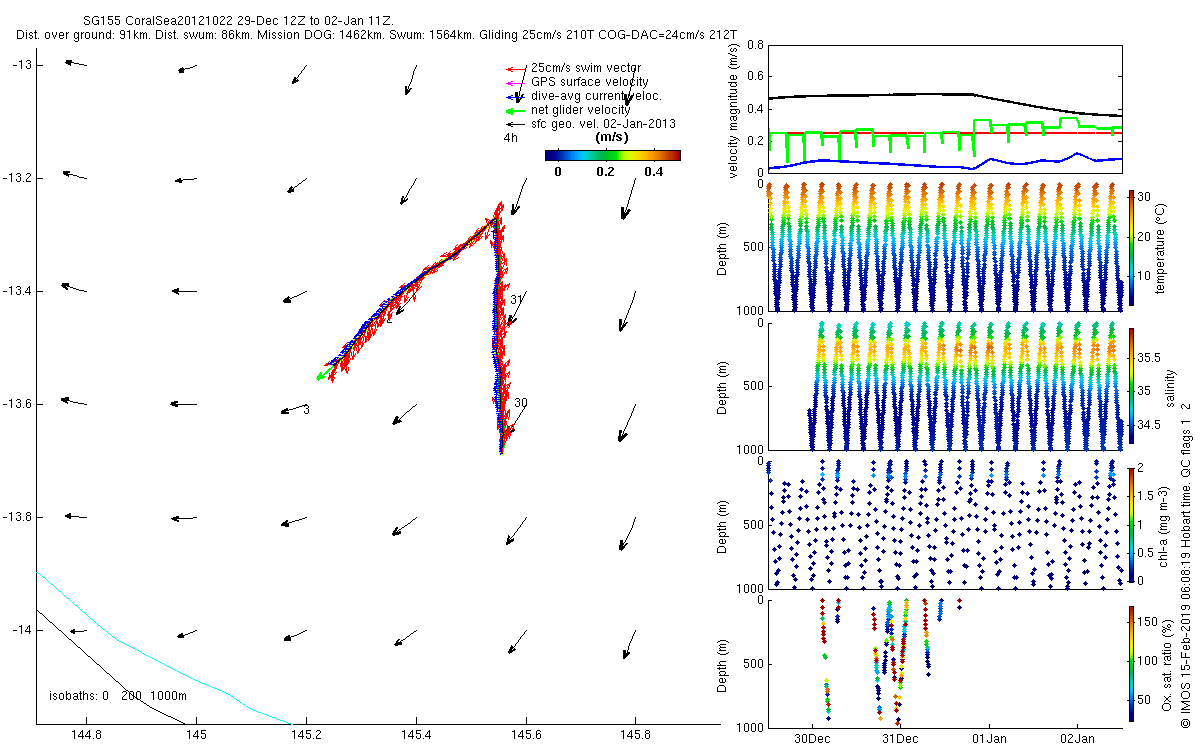Click the track day marker labeled 30
The width and height of the screenshot is (1200, 750).
(x=520, y=403)
